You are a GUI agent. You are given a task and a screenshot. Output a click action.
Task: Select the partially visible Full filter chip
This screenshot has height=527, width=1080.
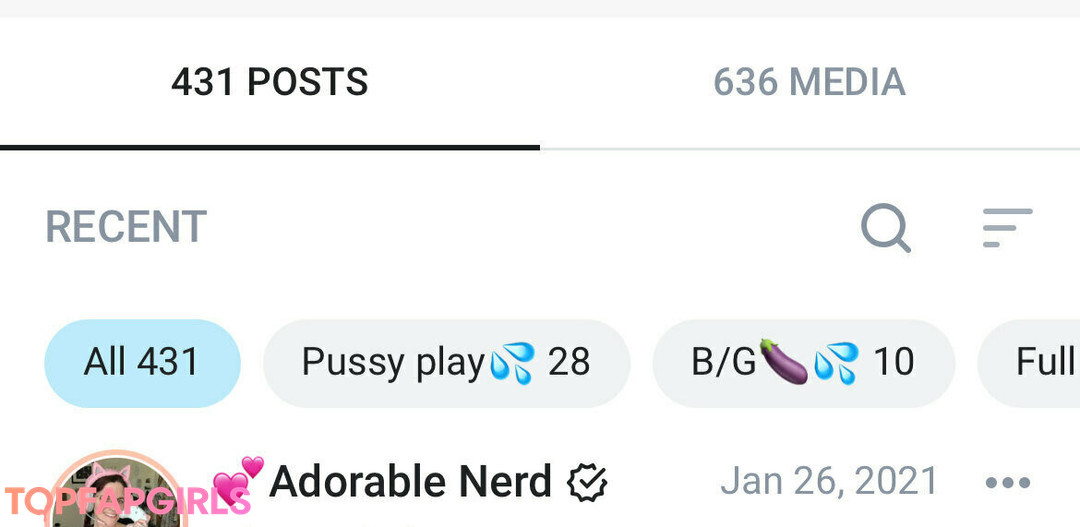pos(1029,363)
